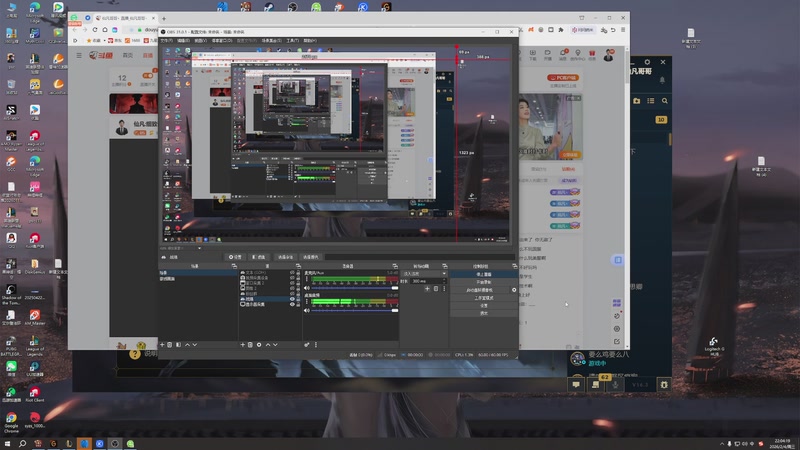Viewport: 800px width, 450px height.
Task: Hide the 显示器采集 source
Action: (x=292, y=304)
